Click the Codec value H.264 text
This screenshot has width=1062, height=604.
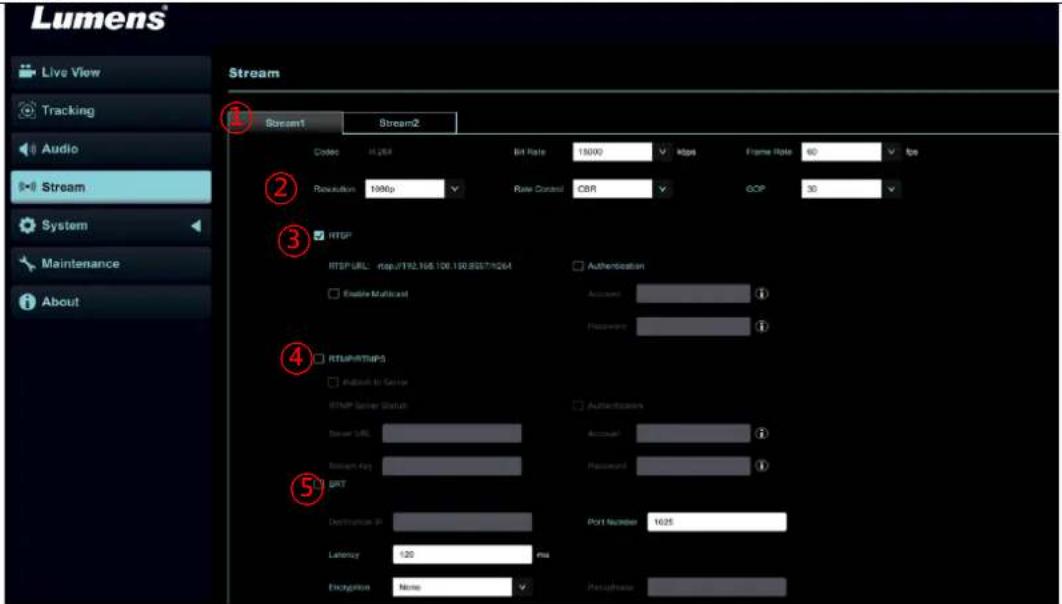tap(381, 152)
